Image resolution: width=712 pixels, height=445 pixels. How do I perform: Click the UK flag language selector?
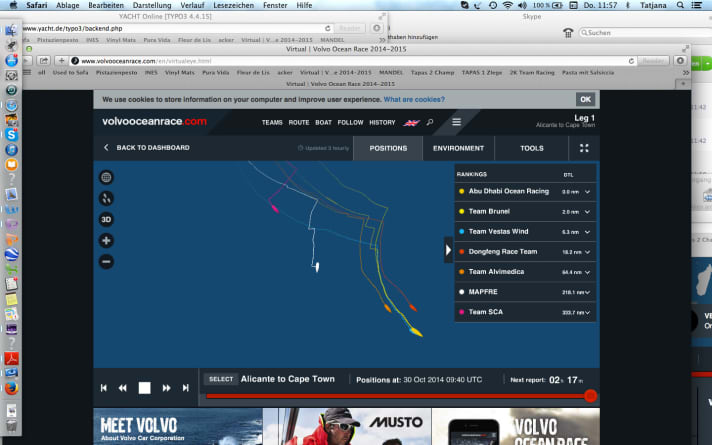pyautogui.click(x=411, y=123)
